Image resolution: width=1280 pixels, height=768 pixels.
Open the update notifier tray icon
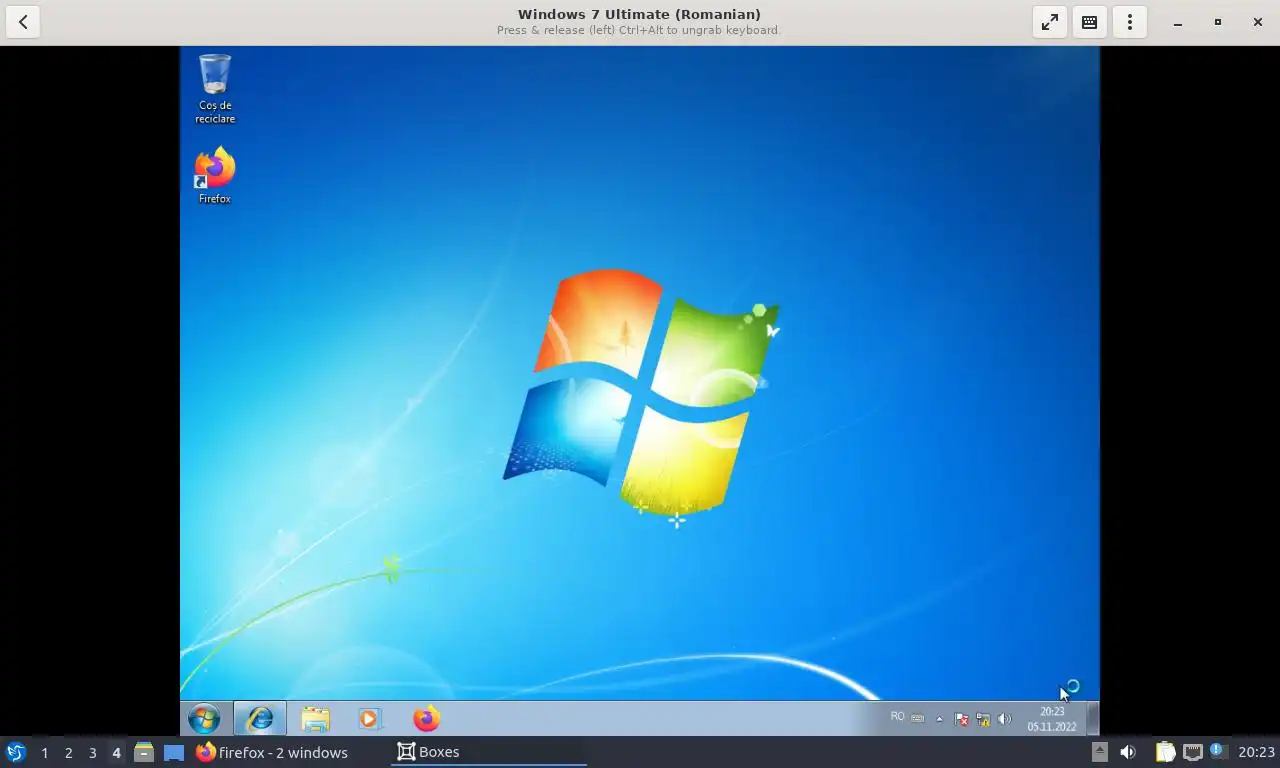[1217, 751]
